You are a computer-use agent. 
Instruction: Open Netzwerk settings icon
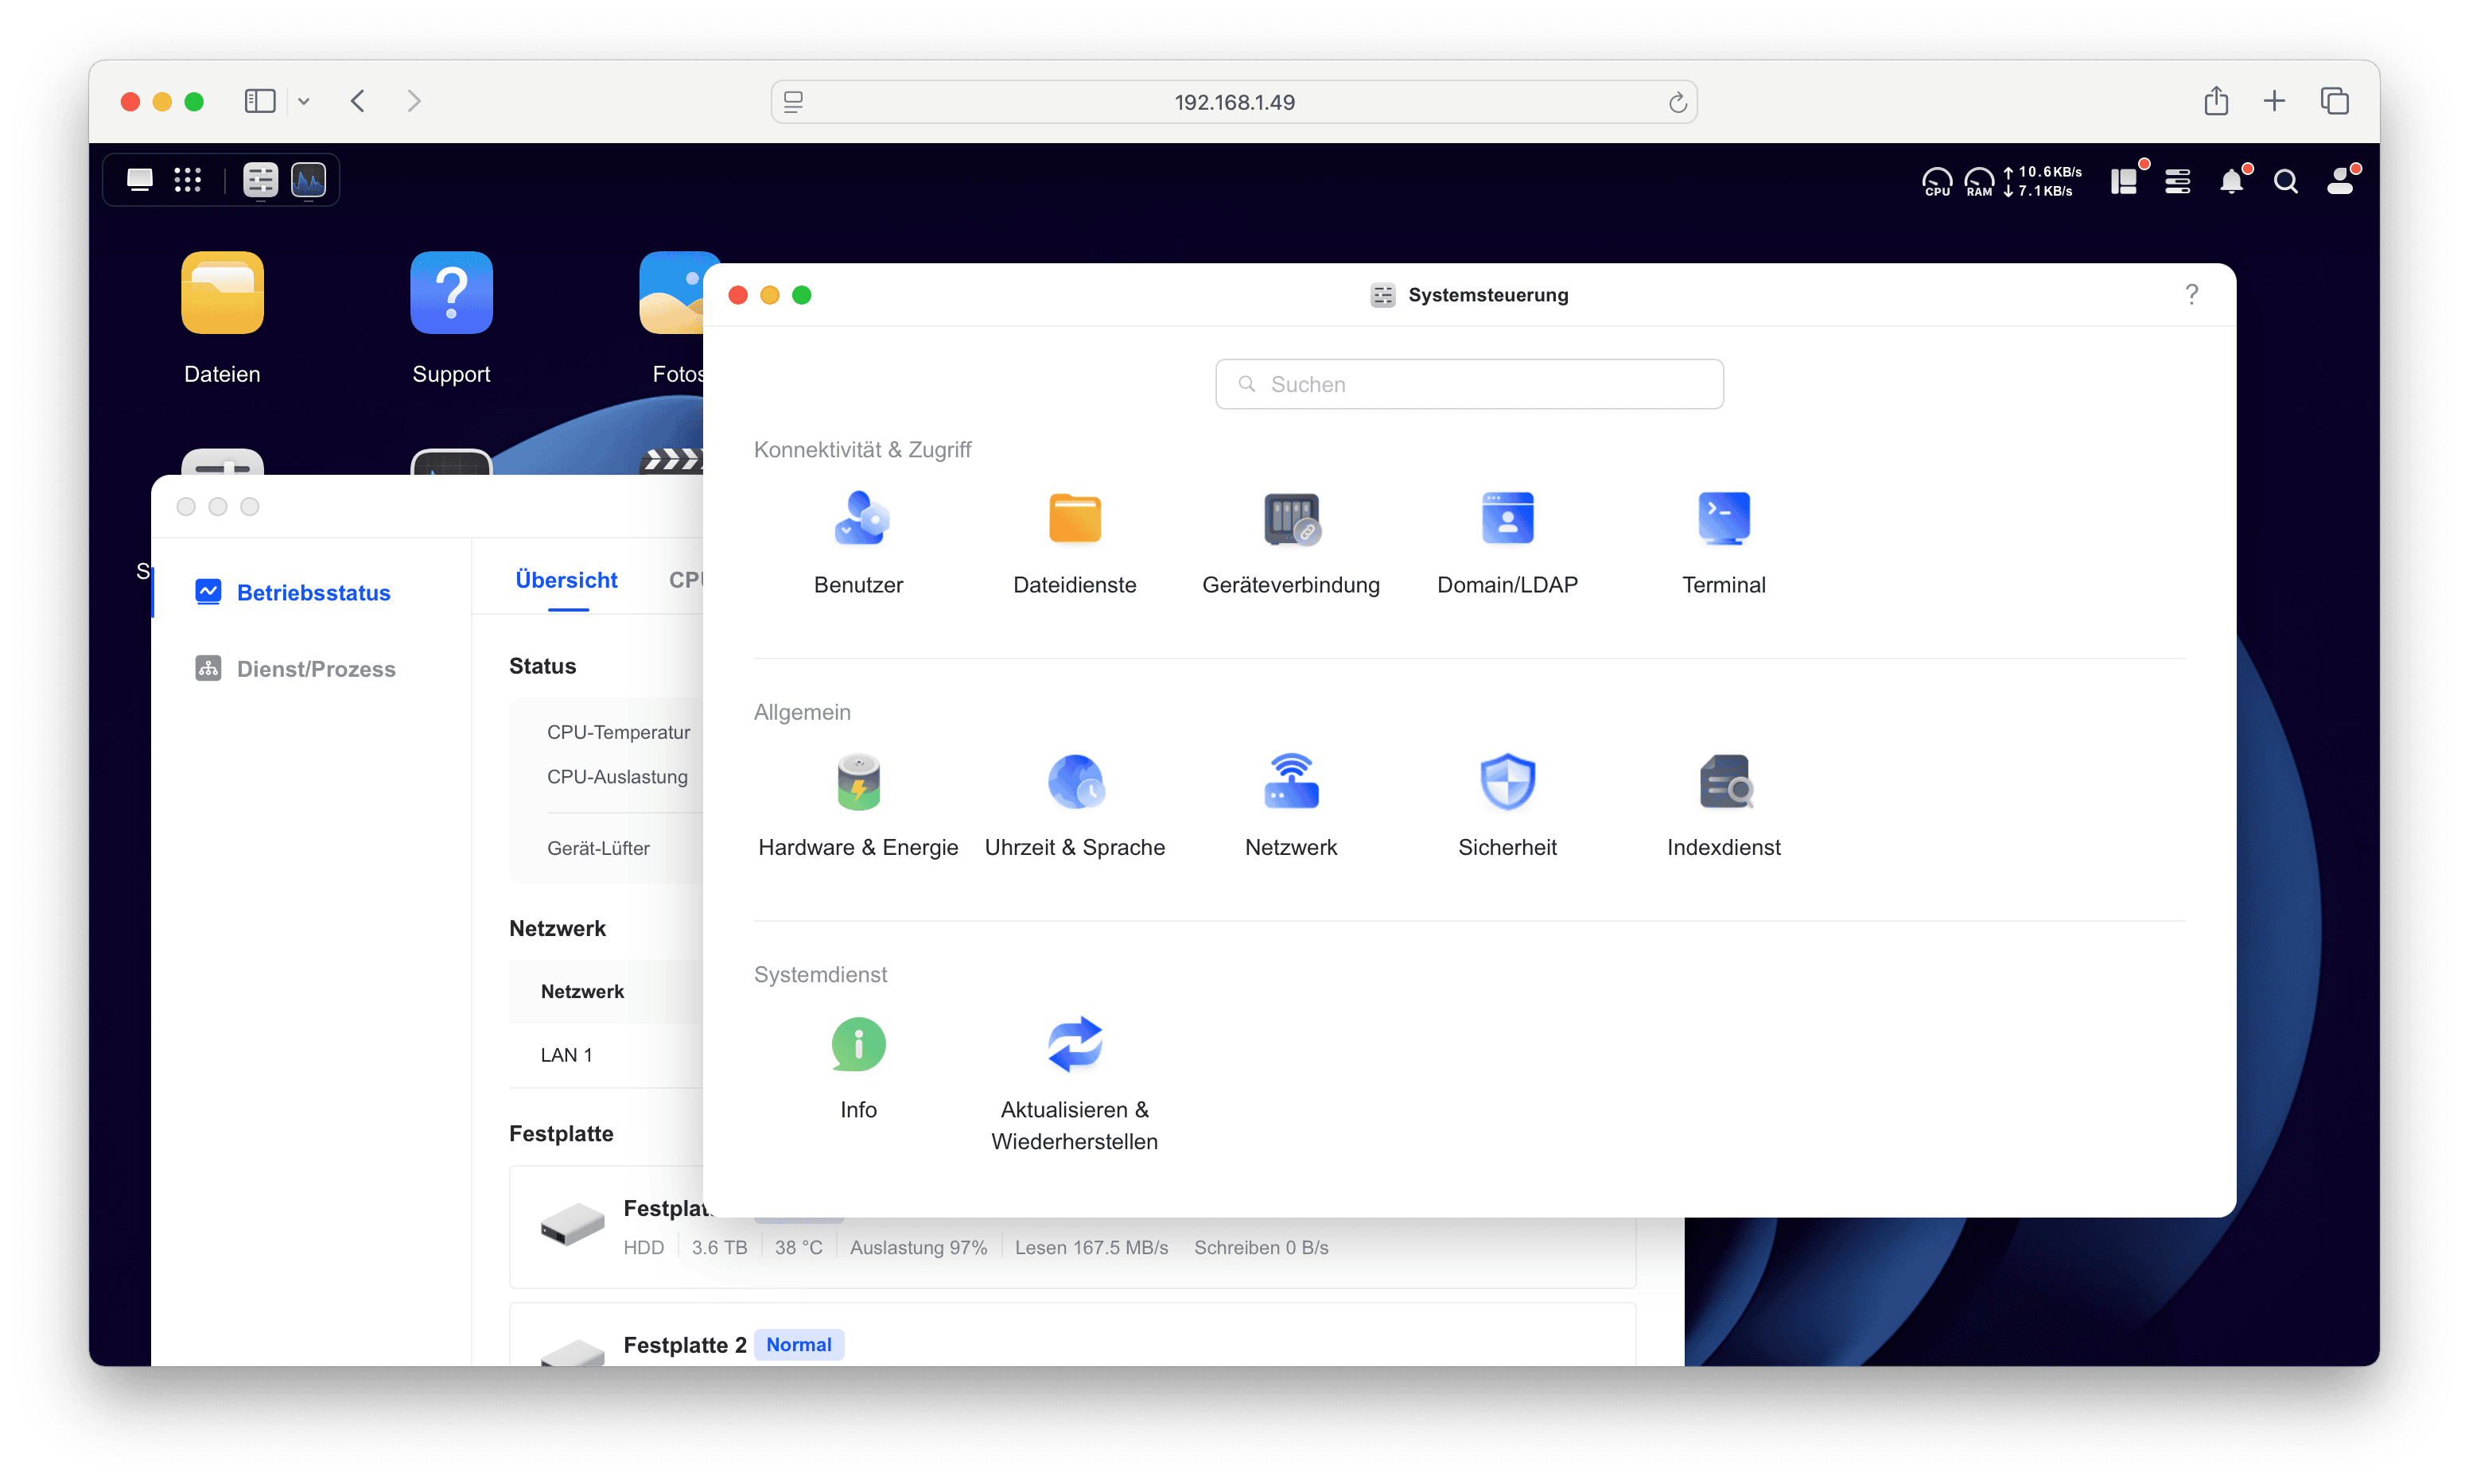click(x=1291, y=782)
